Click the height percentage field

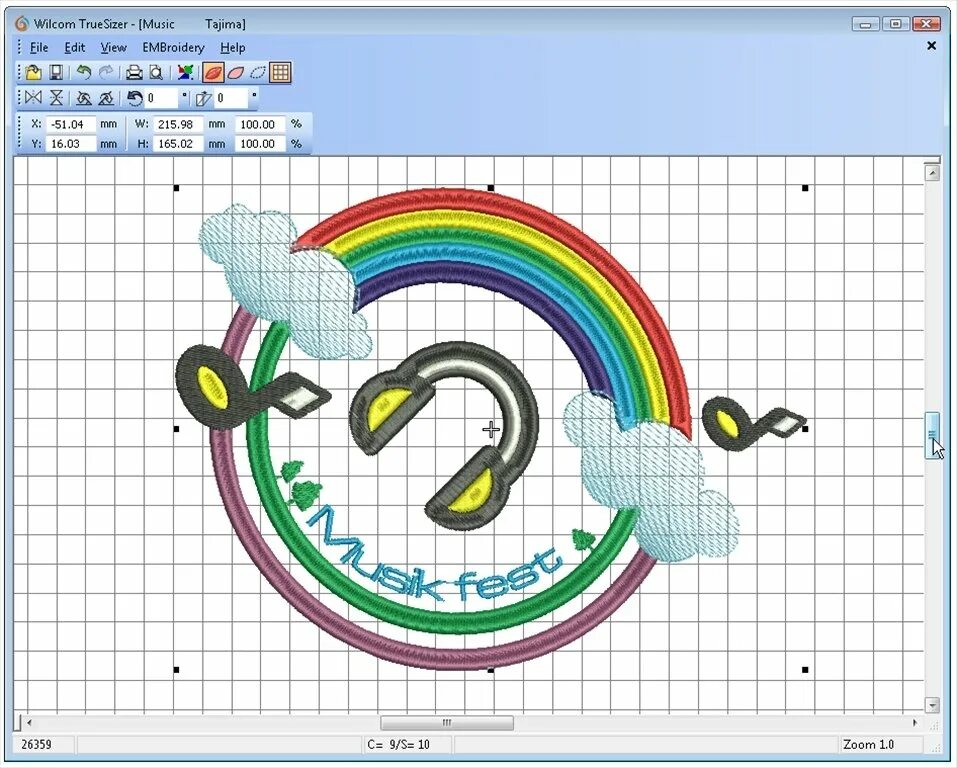260,143
